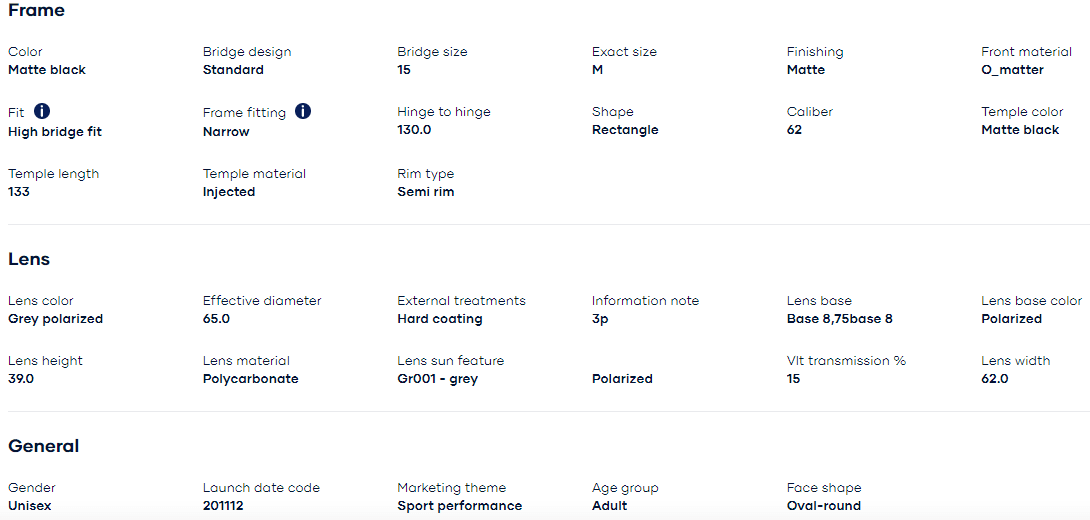Click the "Rectangle" shape value
This screenshot has width=1090, height=520.
coord(625,130)
